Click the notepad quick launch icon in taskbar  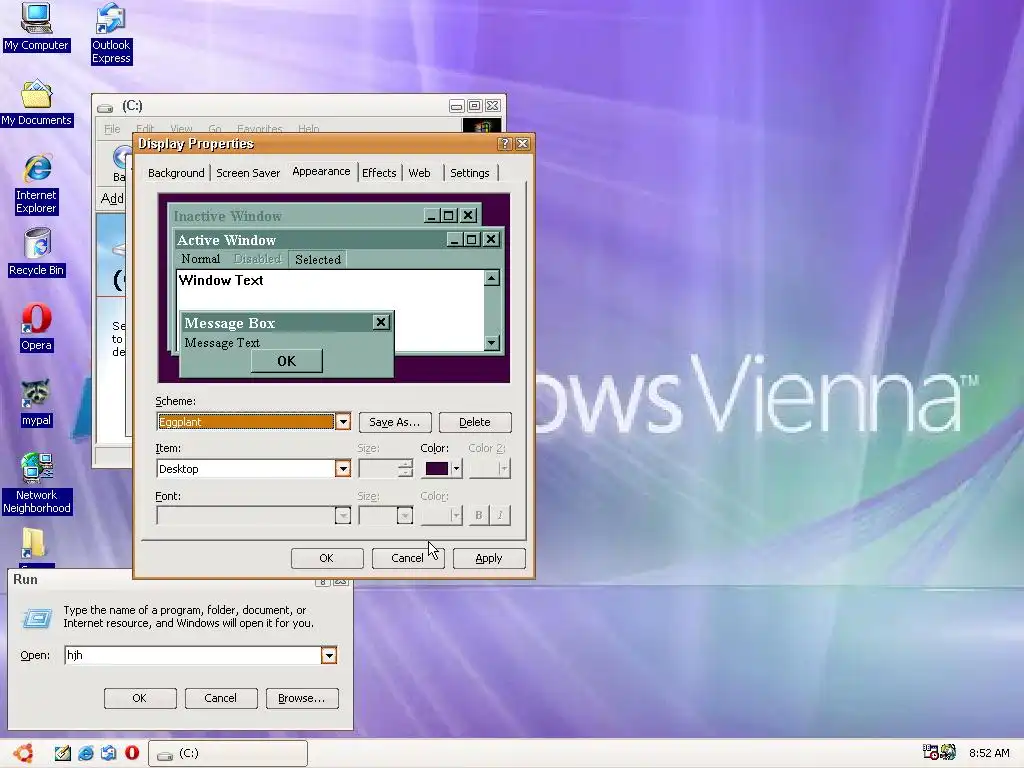click(62, 753)
